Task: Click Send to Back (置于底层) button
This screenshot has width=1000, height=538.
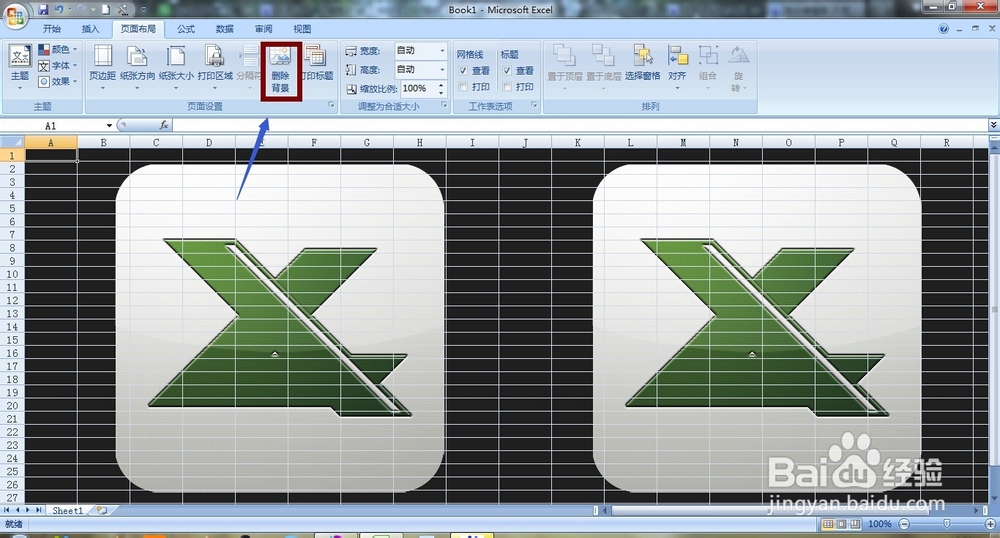Action: 603,68
